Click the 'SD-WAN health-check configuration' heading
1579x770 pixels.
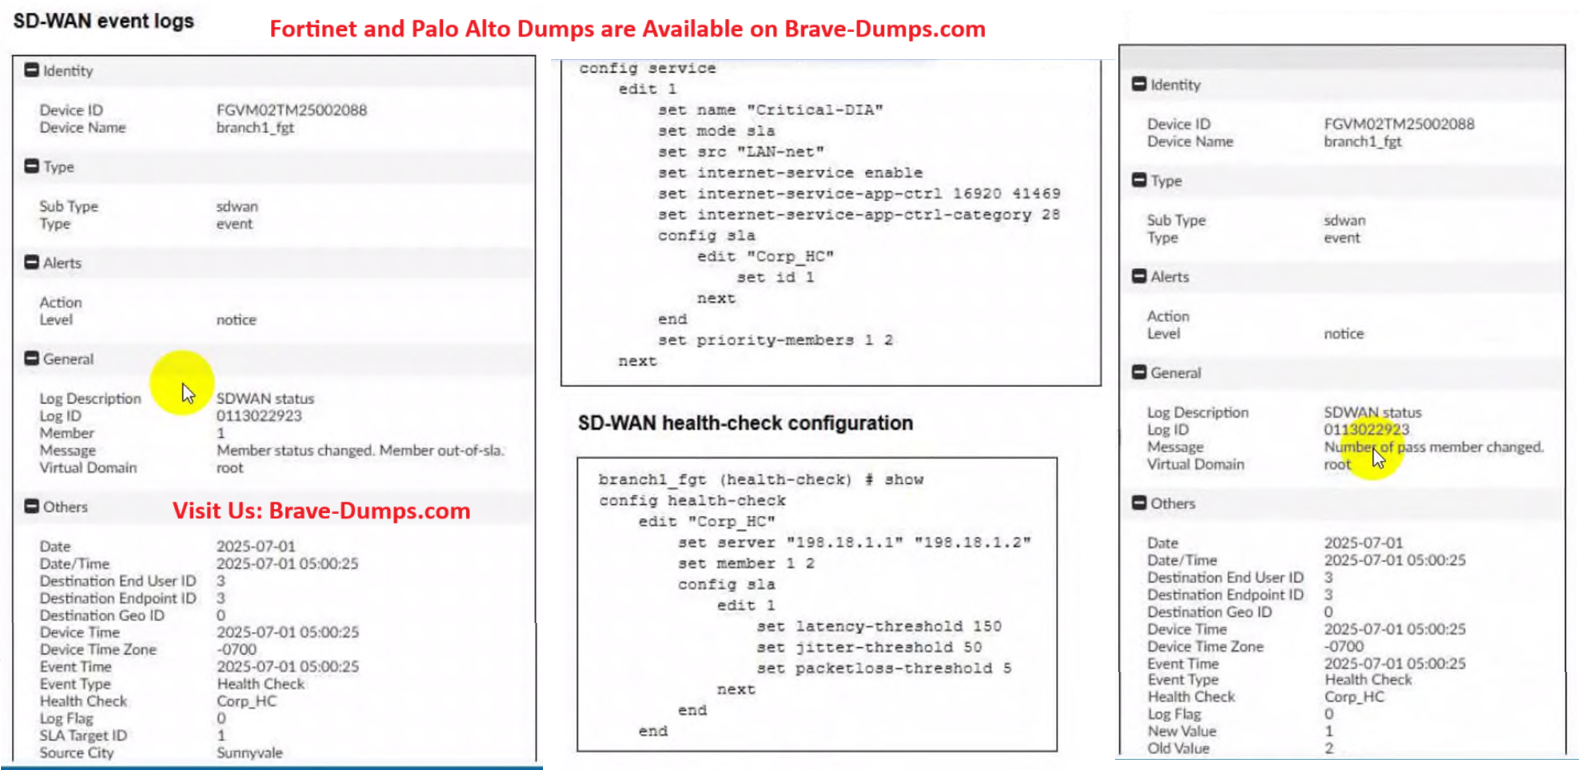[745, 423]
